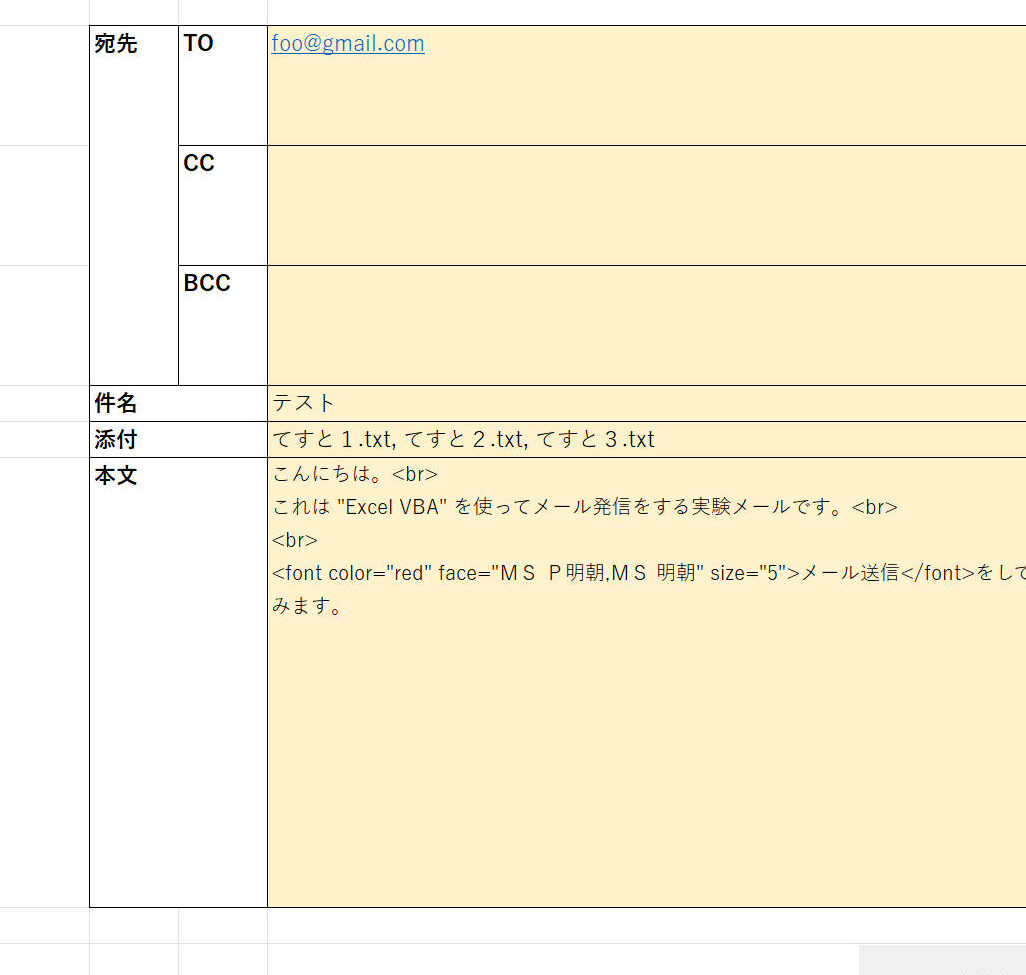This screenshot has height=975, width=1026.
Task: Click the cell containing テスト subject text
Action: (x=500, y=403)
